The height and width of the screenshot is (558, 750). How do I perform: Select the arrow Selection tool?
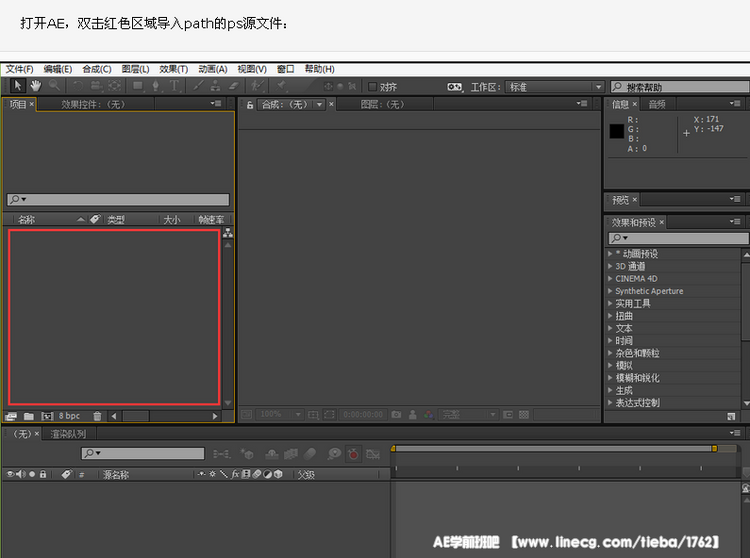pyautogui.click(x=18, y=86)
